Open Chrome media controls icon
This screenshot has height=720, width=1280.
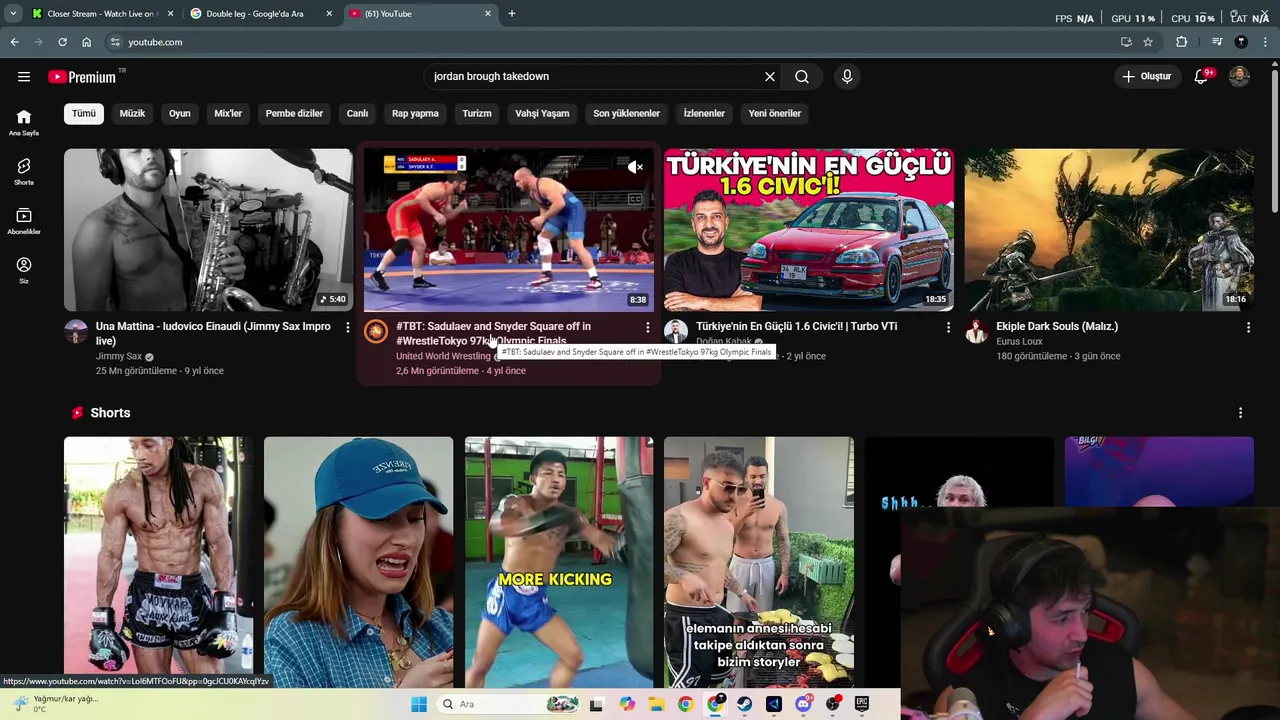[1217, 42]
